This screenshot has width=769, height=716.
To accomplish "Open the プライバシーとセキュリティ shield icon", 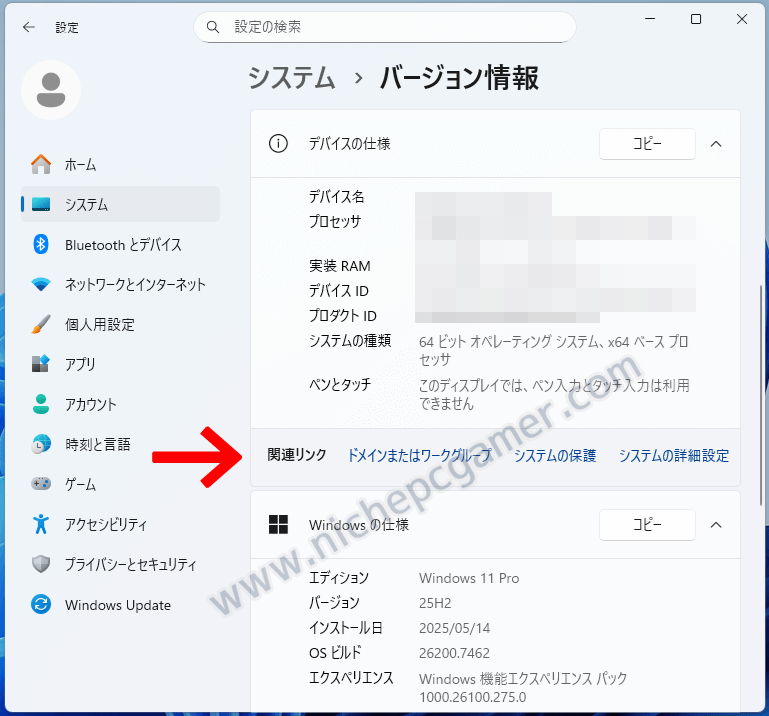I will [41, 564].
